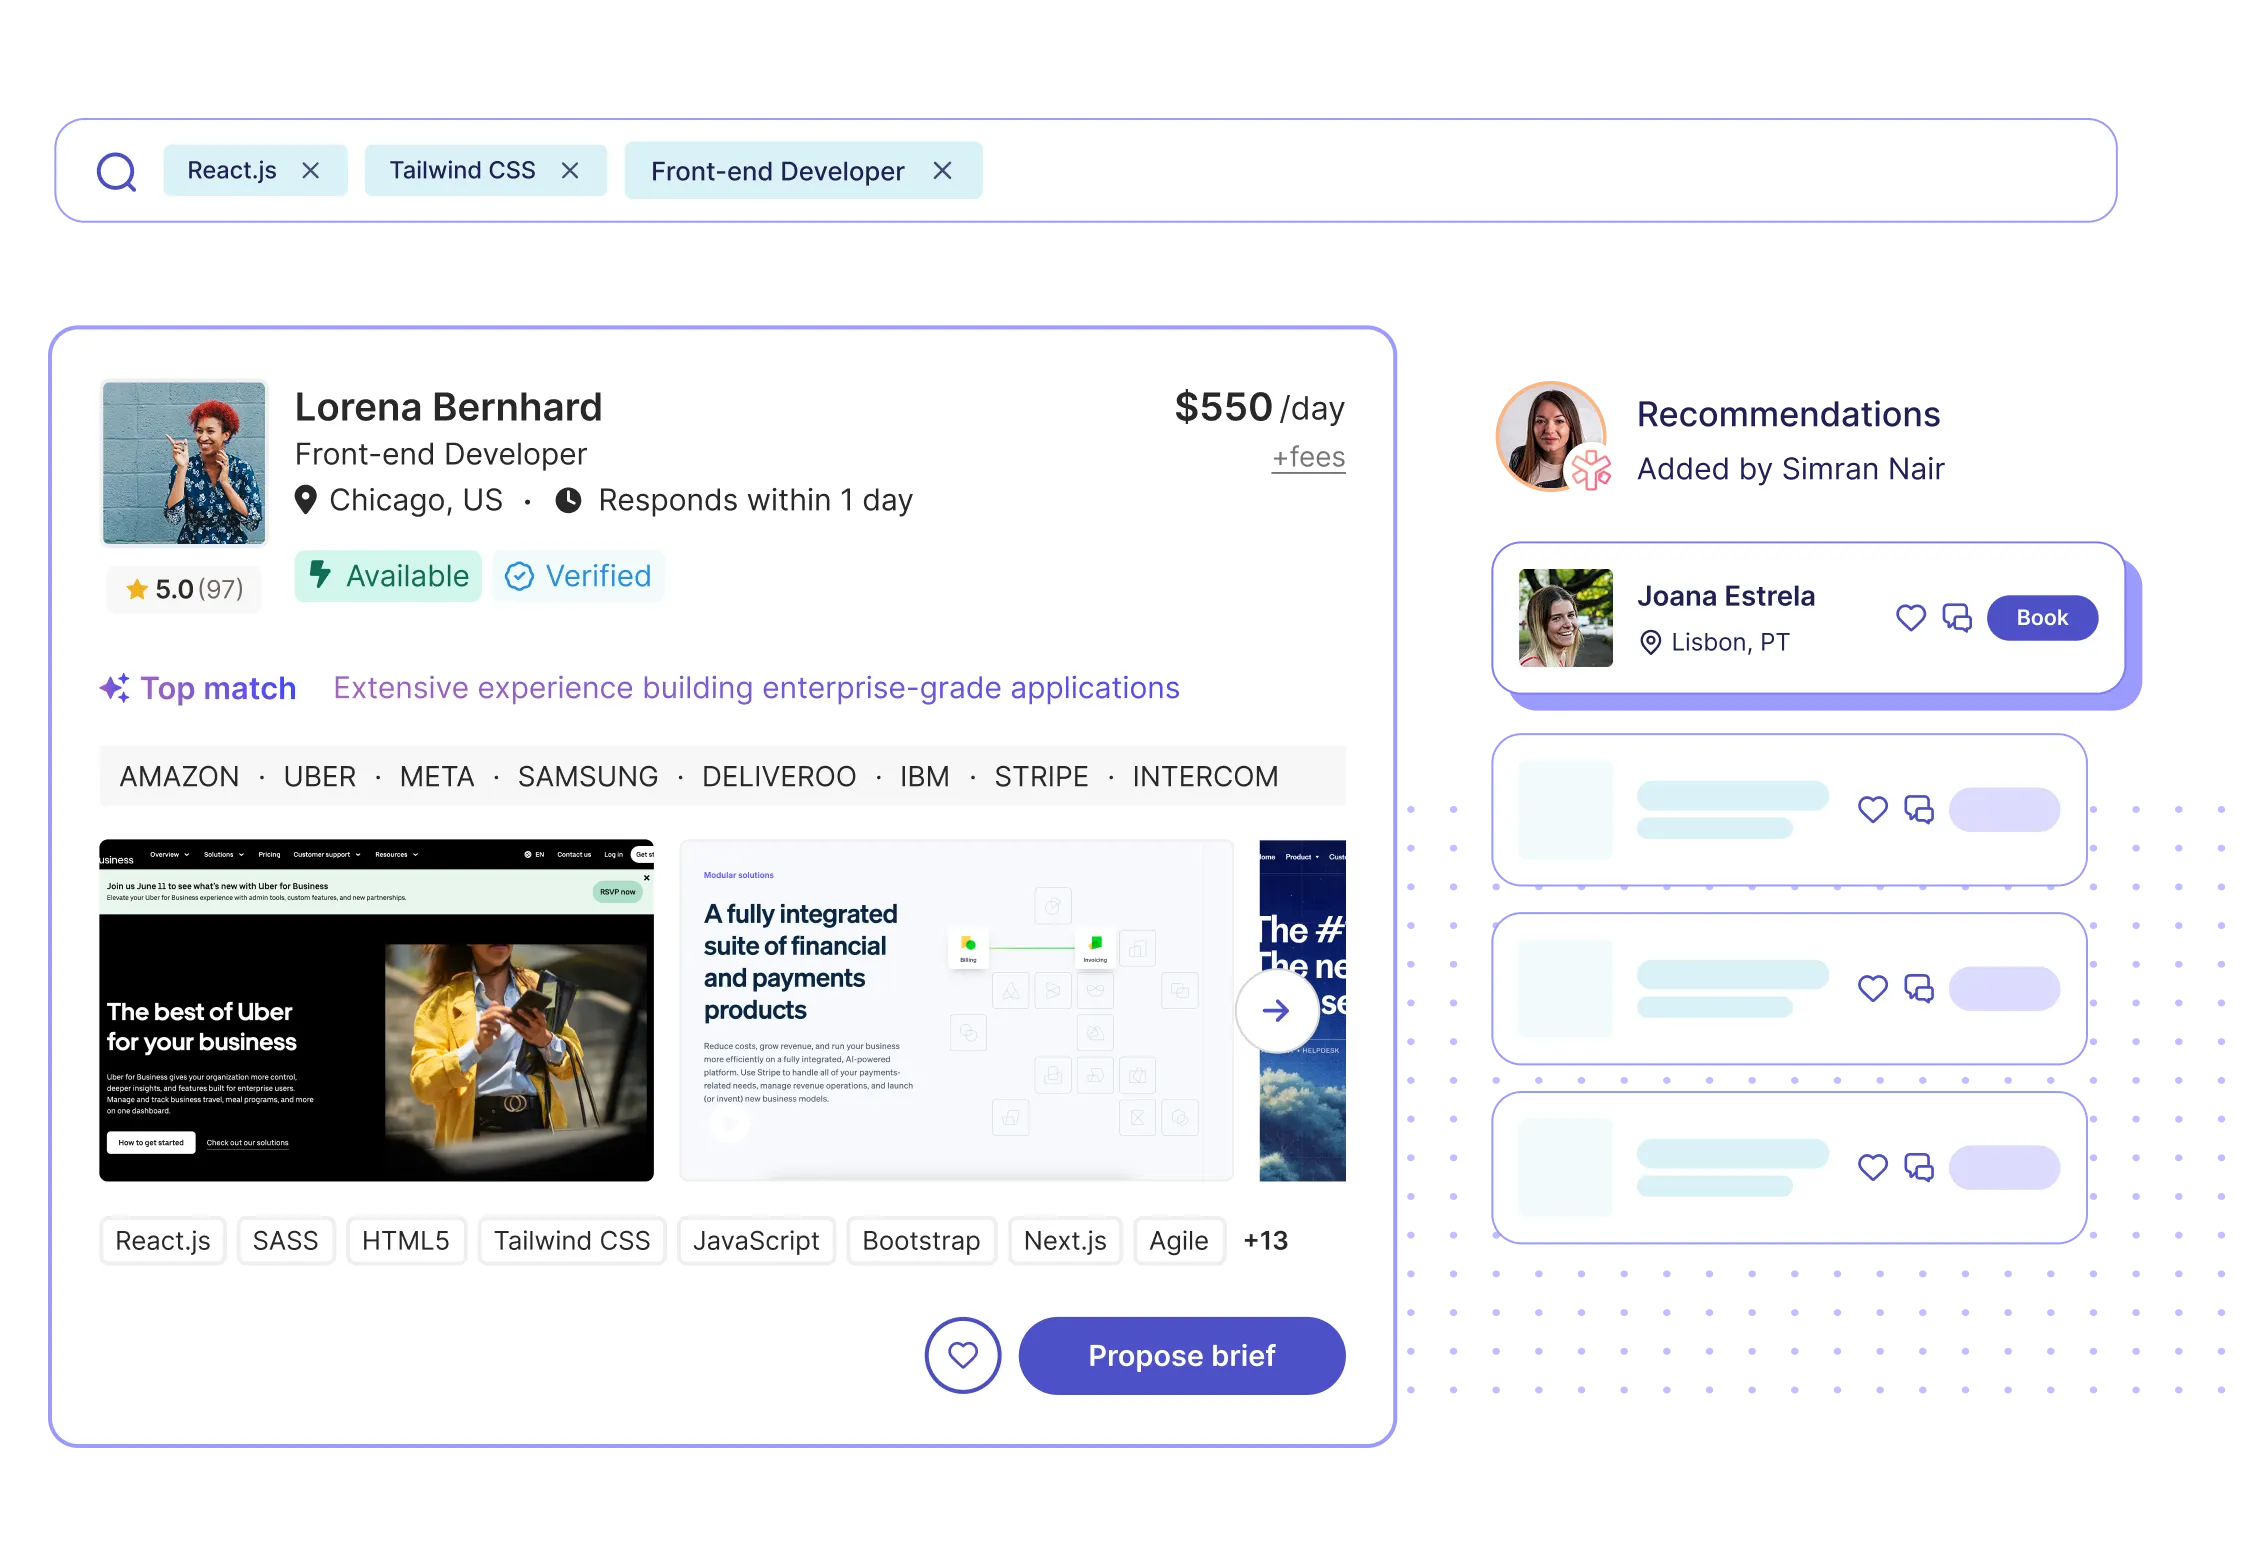Show next portfolio item with arrow
The image size is (2252, 1568).
1276,1011
